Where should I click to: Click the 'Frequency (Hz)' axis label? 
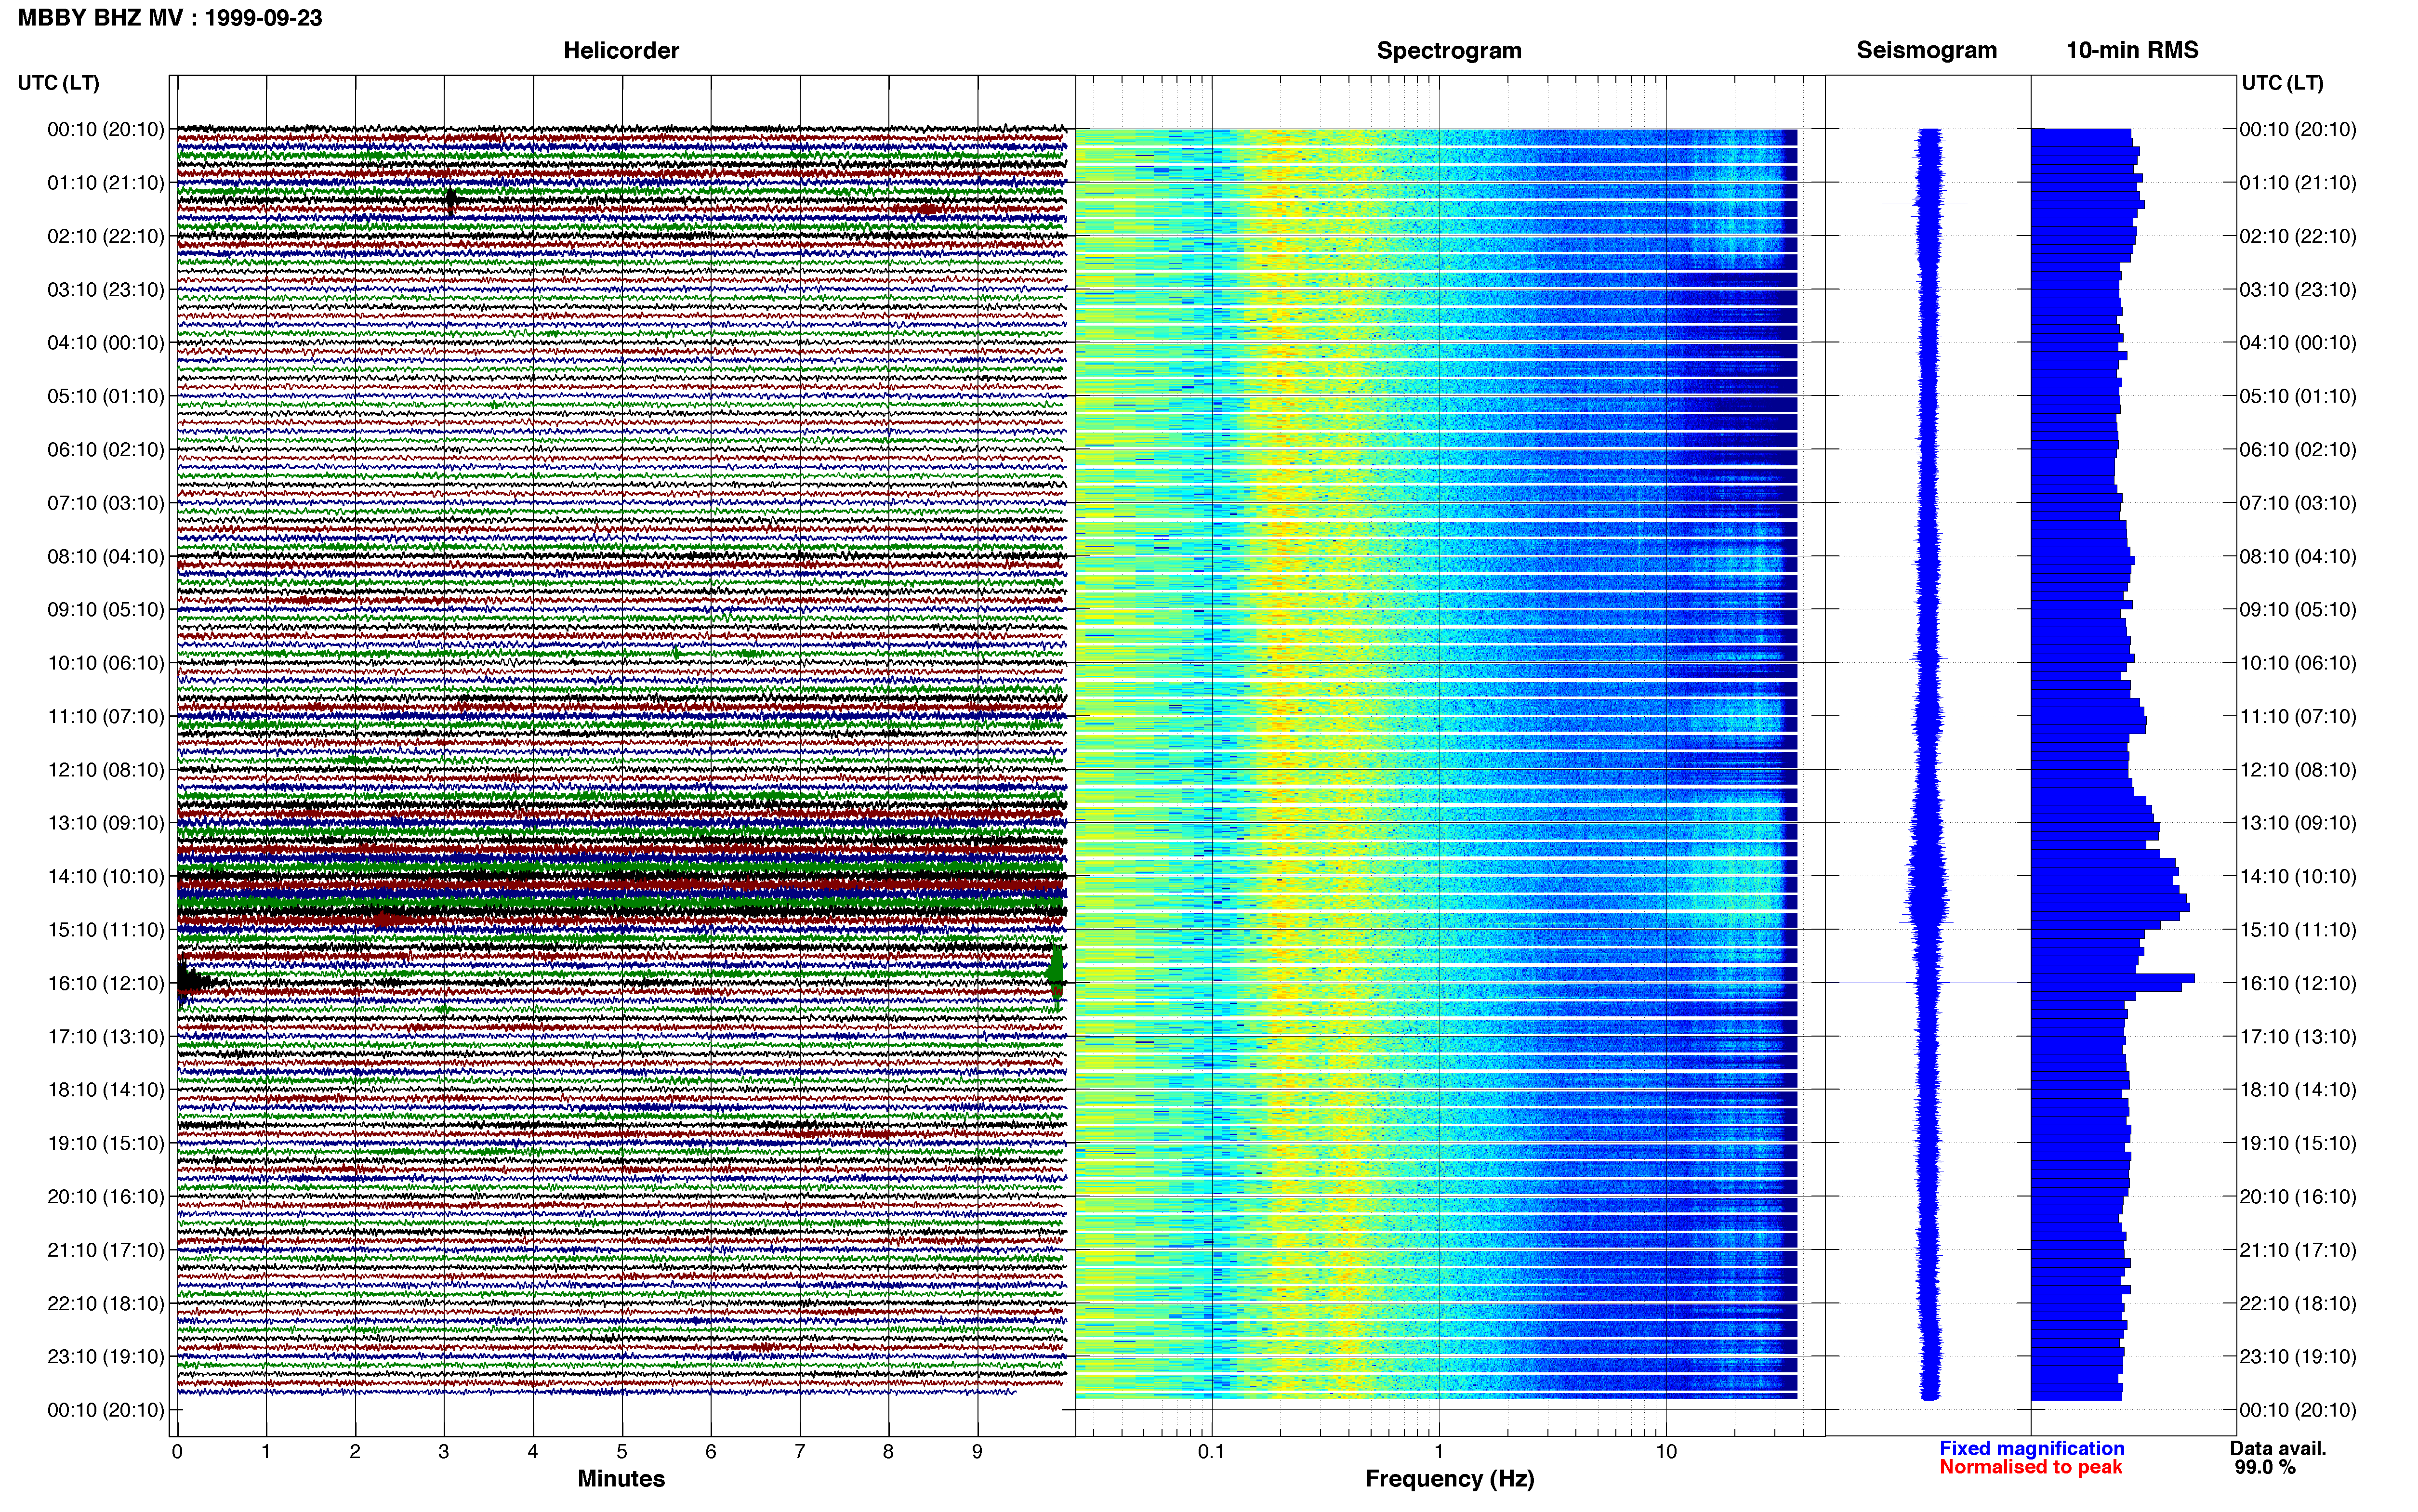(x=1449, y=1479)
